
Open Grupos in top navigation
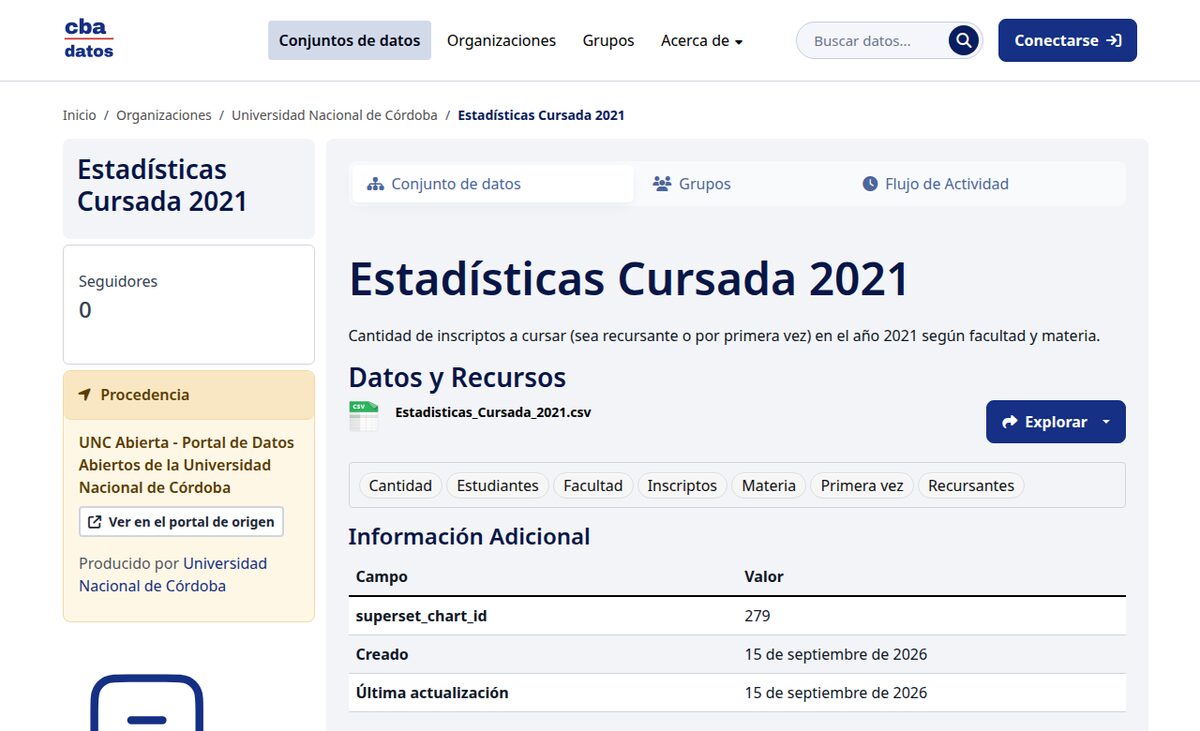coord(609,41)
